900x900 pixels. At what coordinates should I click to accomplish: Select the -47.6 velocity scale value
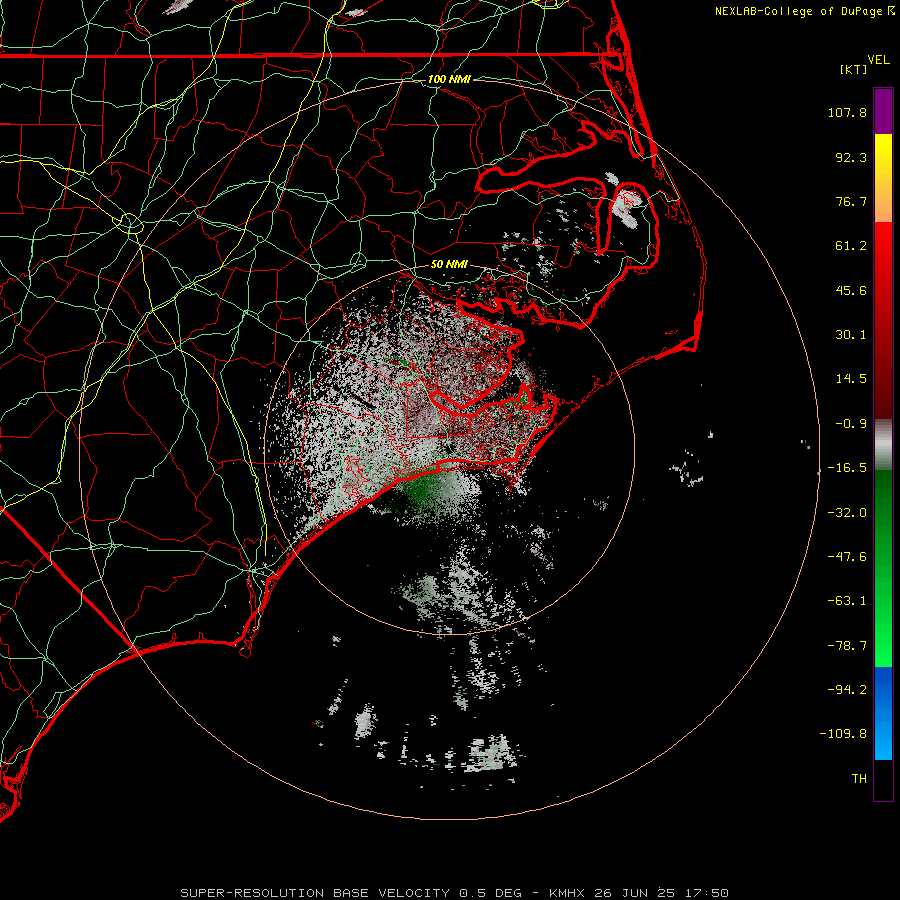847,557
